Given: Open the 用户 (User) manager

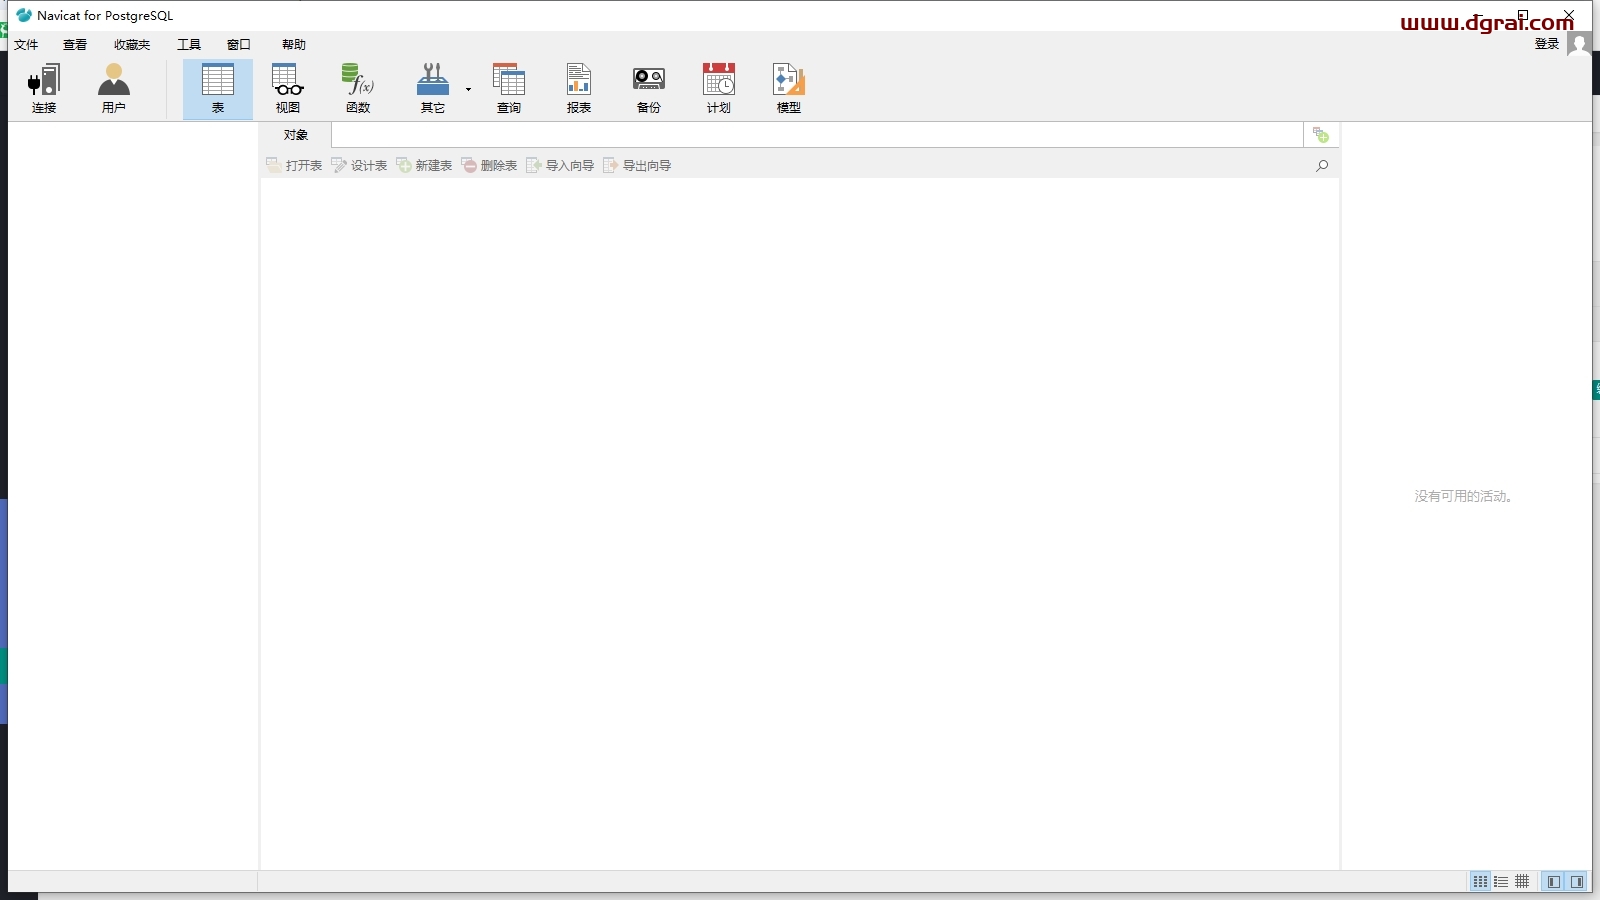Looking at the screenshot, I should [114, 88].
